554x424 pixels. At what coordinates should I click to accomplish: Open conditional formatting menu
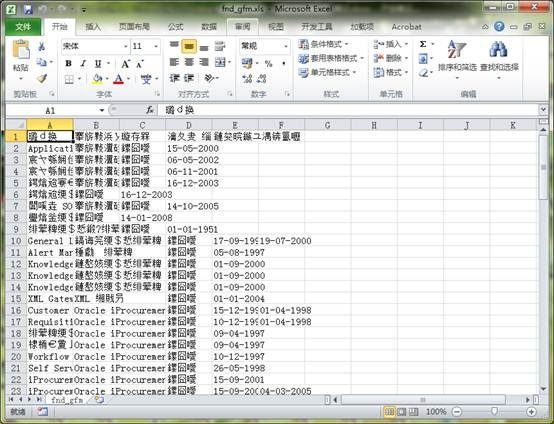(323, 44)
